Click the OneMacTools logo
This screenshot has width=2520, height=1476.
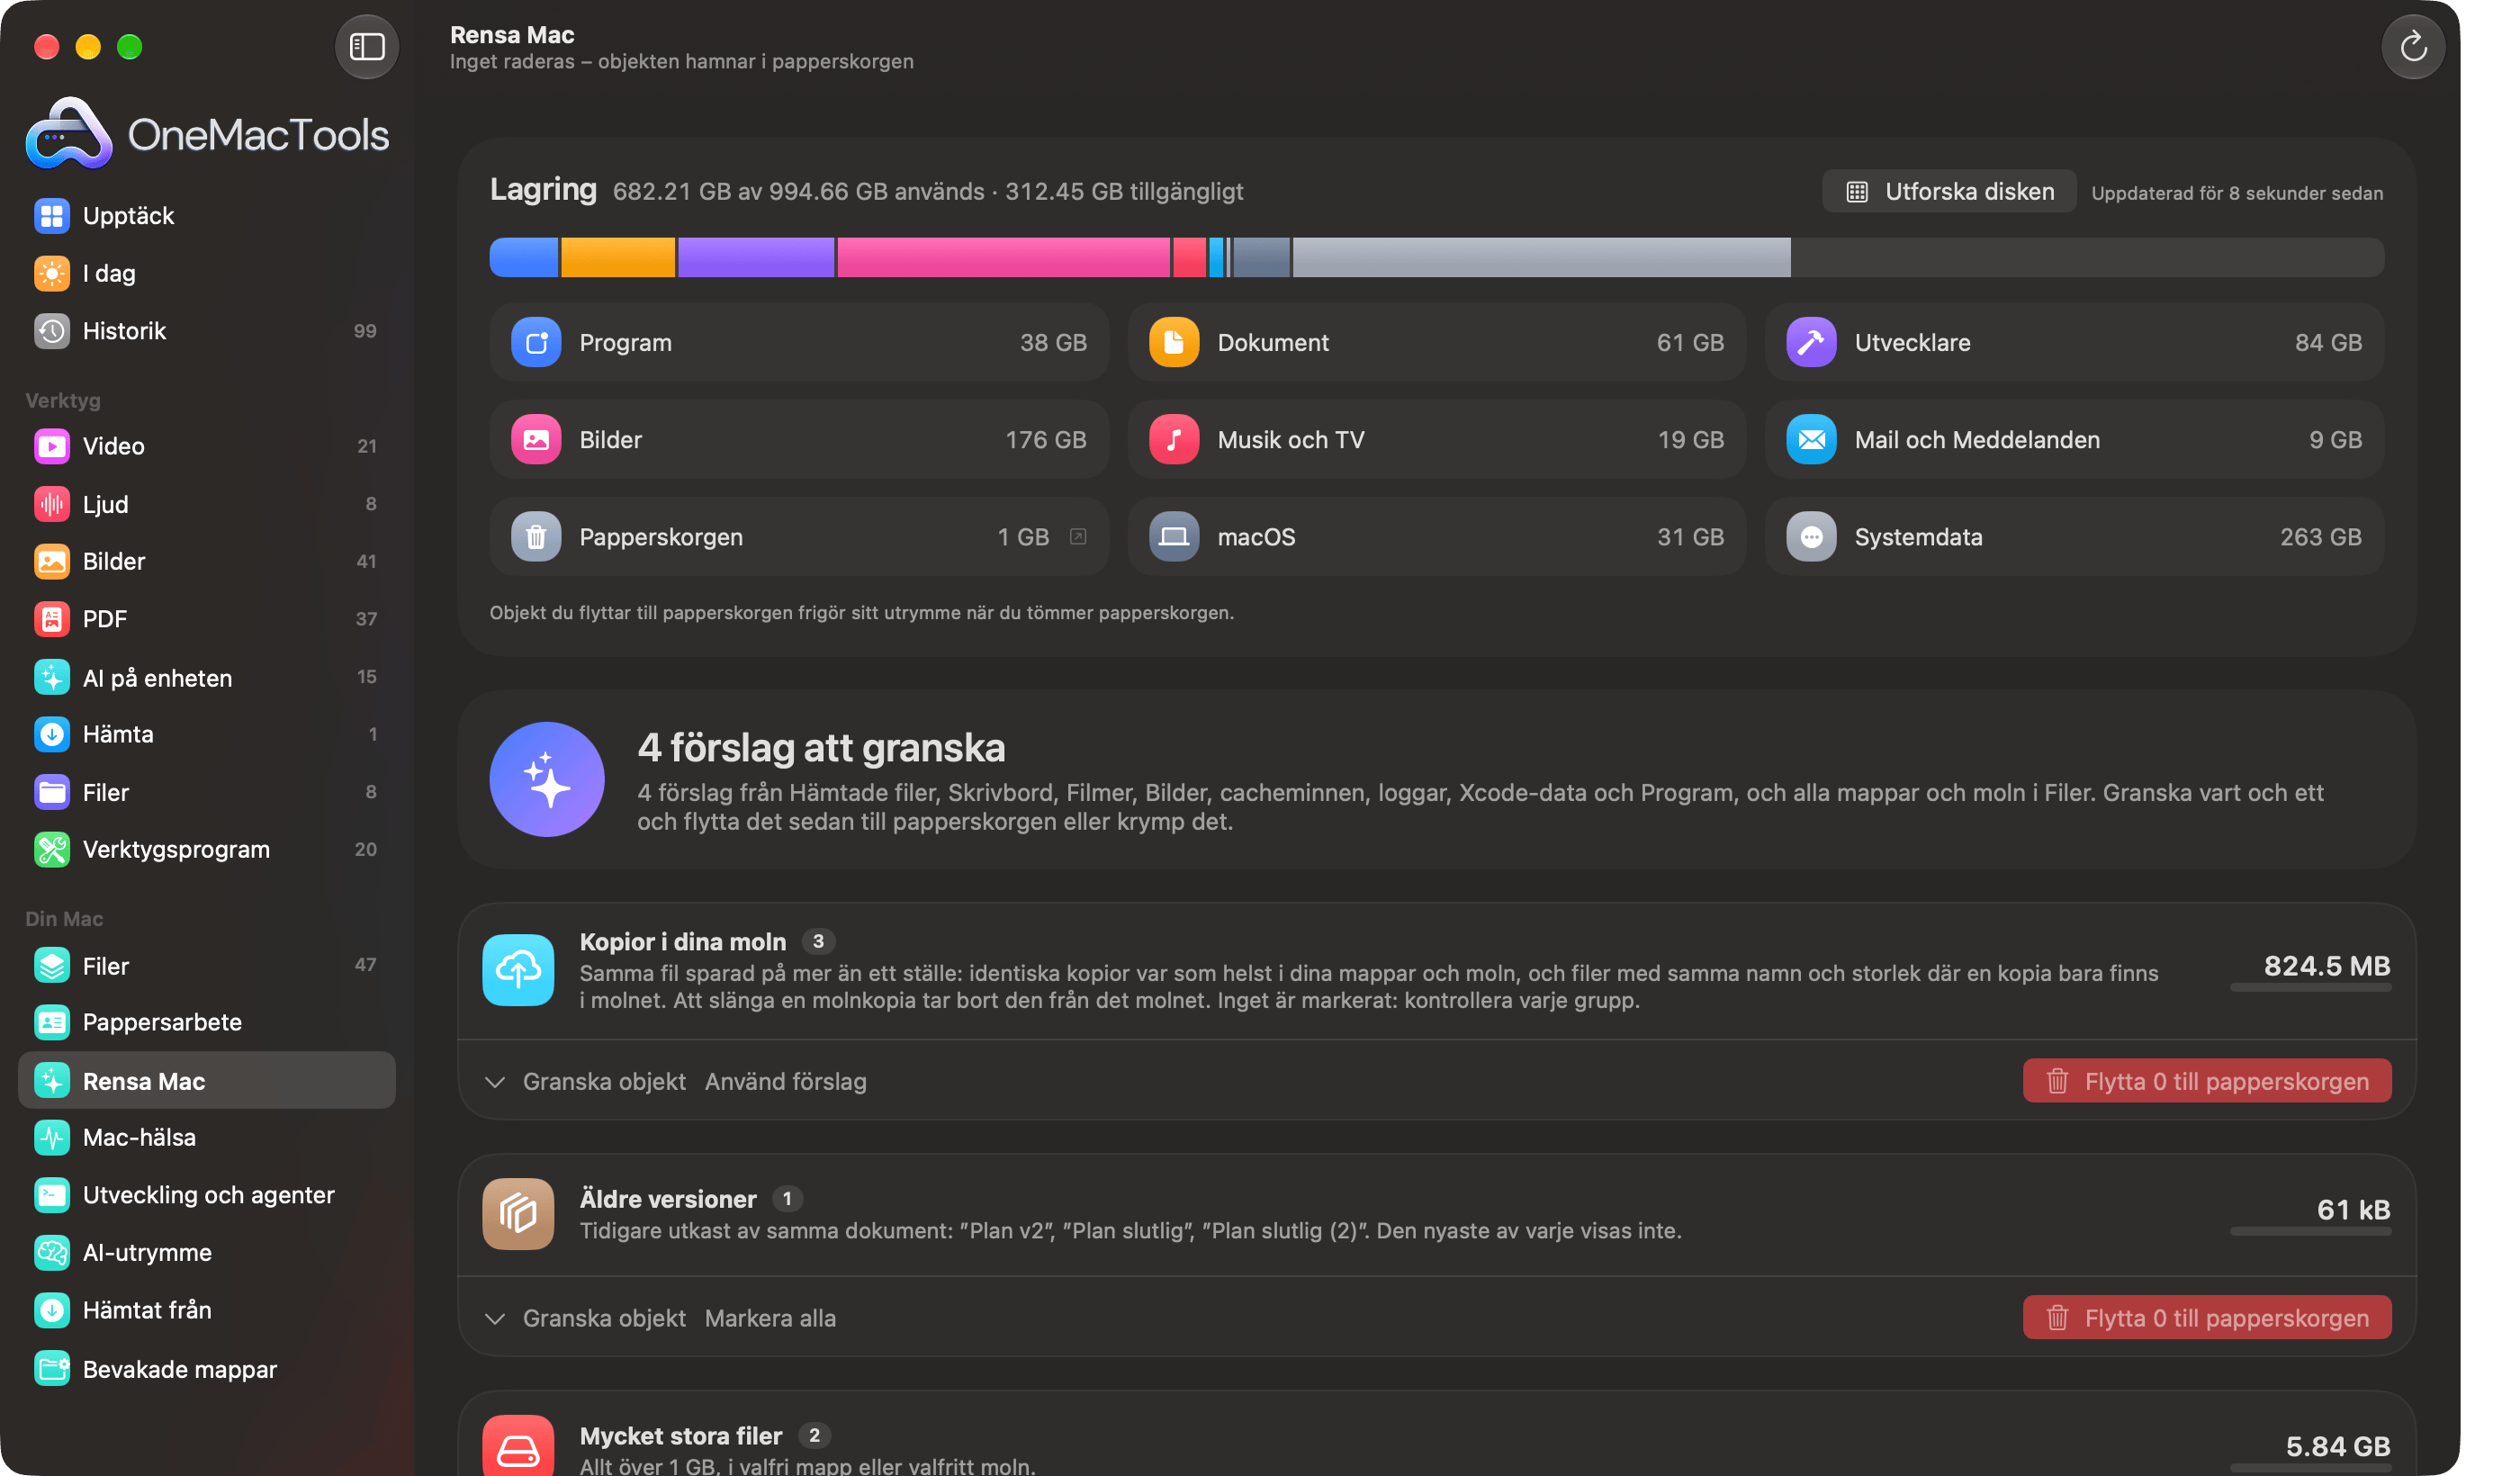point(206,133)
